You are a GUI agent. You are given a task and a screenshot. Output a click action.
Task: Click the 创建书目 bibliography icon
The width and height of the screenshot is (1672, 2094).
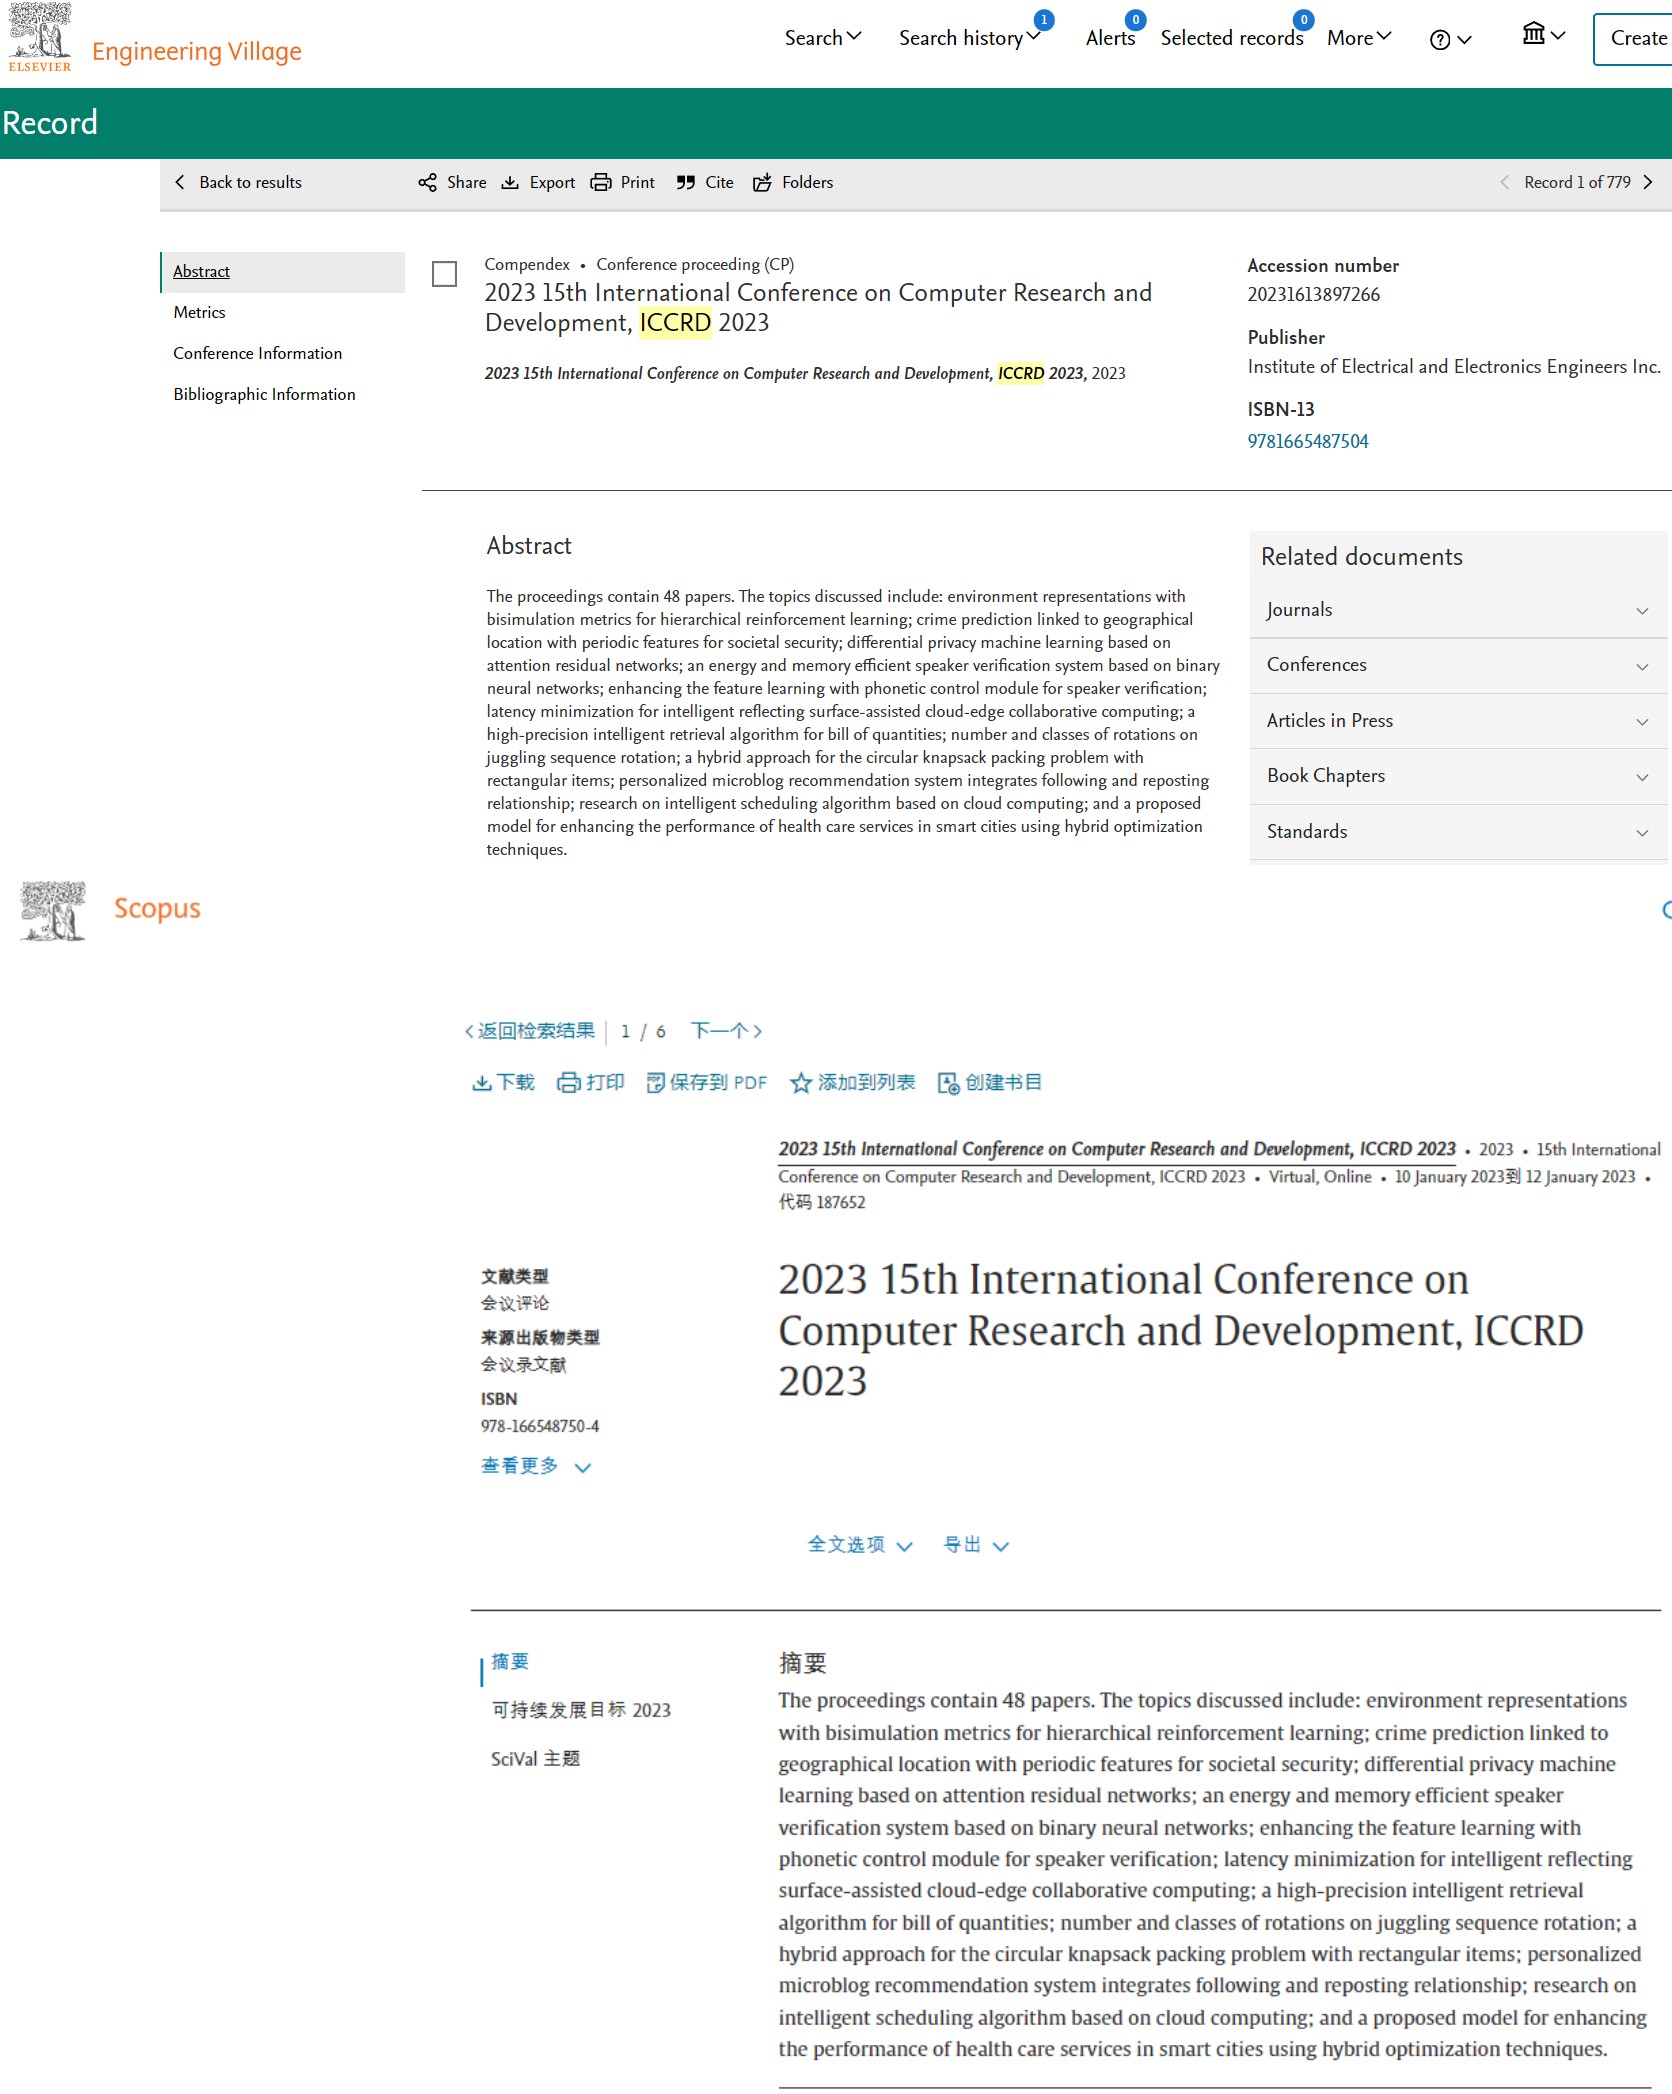click(948, 1083)
